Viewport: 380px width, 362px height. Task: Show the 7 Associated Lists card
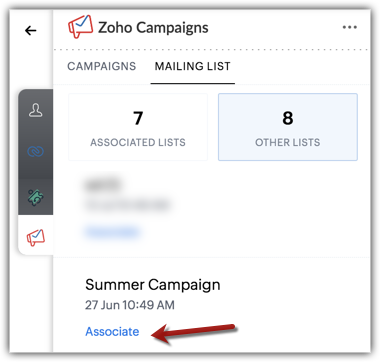point(138,127)
